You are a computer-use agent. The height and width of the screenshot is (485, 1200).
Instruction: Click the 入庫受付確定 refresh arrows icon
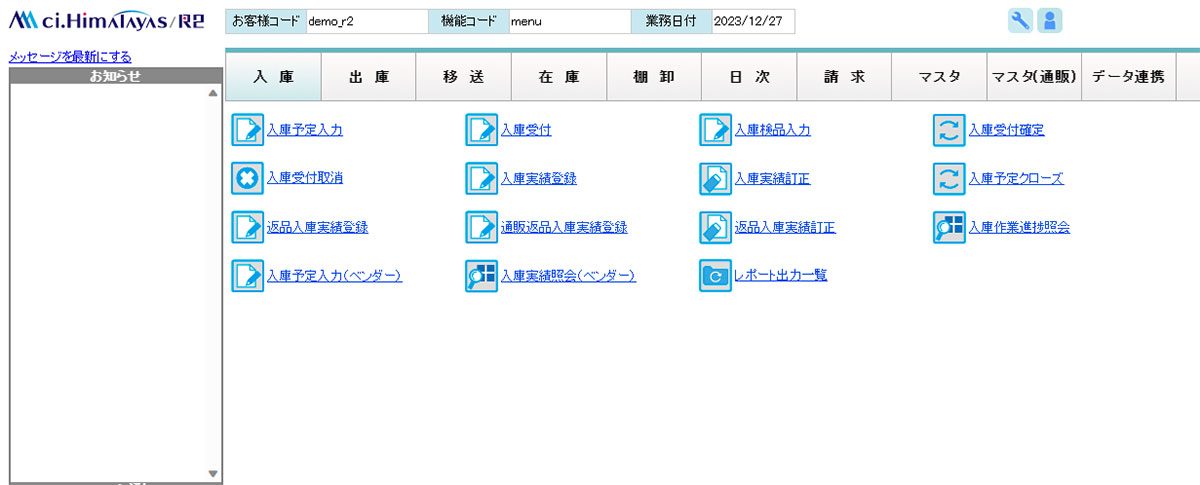[x=949, y=130]
